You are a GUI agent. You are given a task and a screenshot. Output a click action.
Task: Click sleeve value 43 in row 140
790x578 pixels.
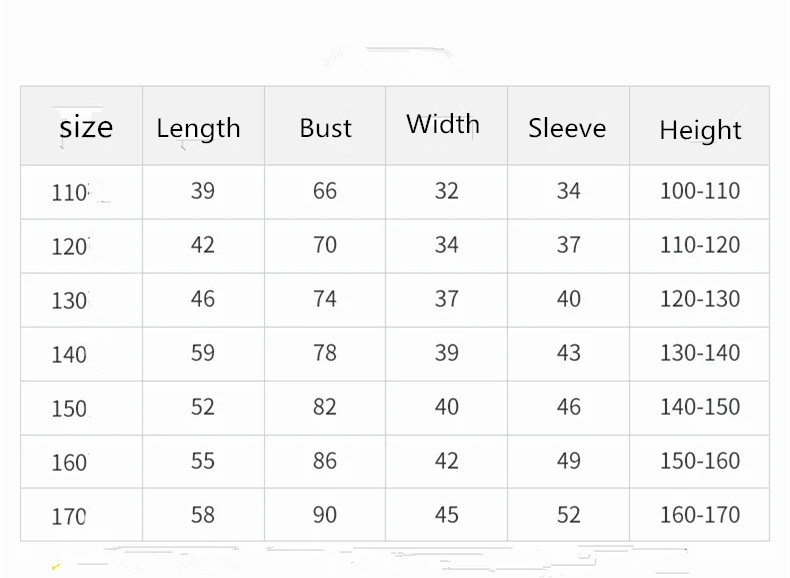click(x=569, y=353)
